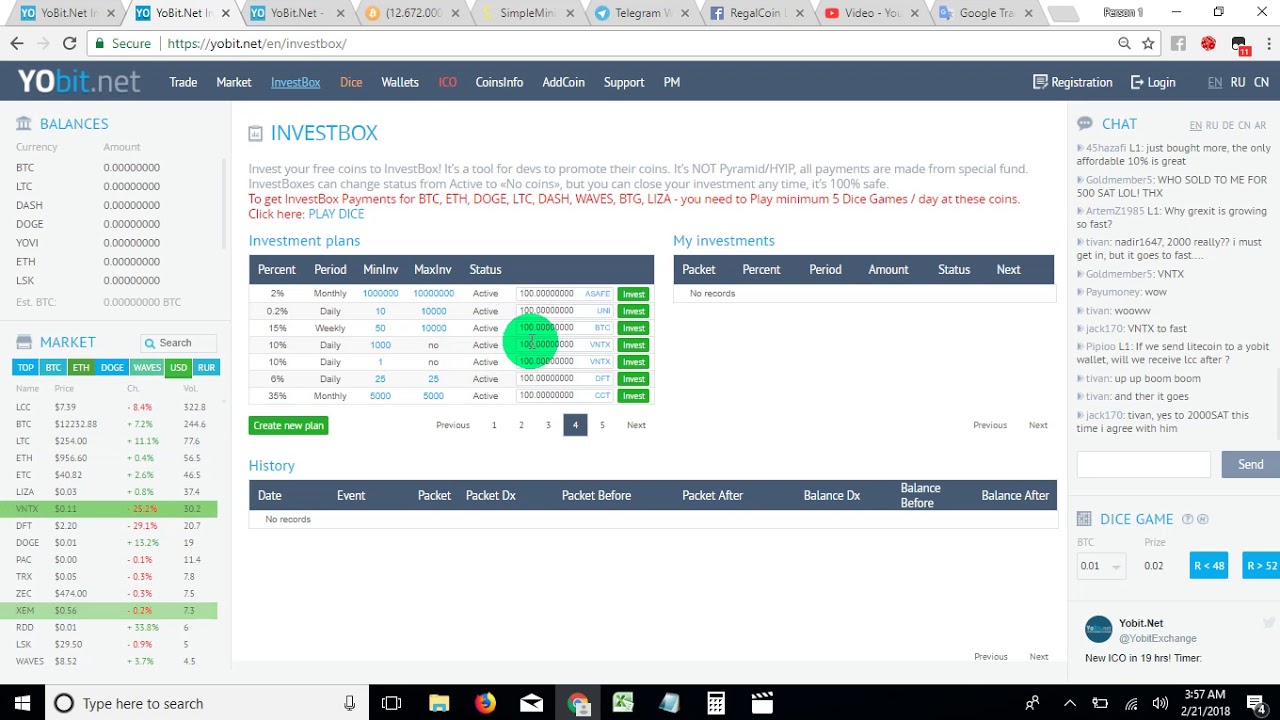
Task: Click the Chat speech bubble icon
Action: (x=1085, y=124)
